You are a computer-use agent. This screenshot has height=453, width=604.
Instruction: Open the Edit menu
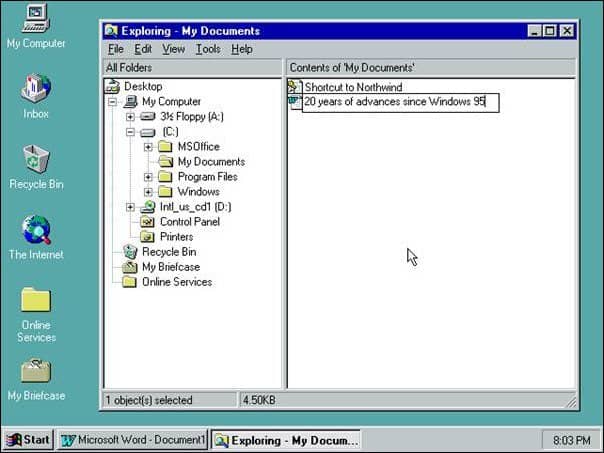(143, 49)
